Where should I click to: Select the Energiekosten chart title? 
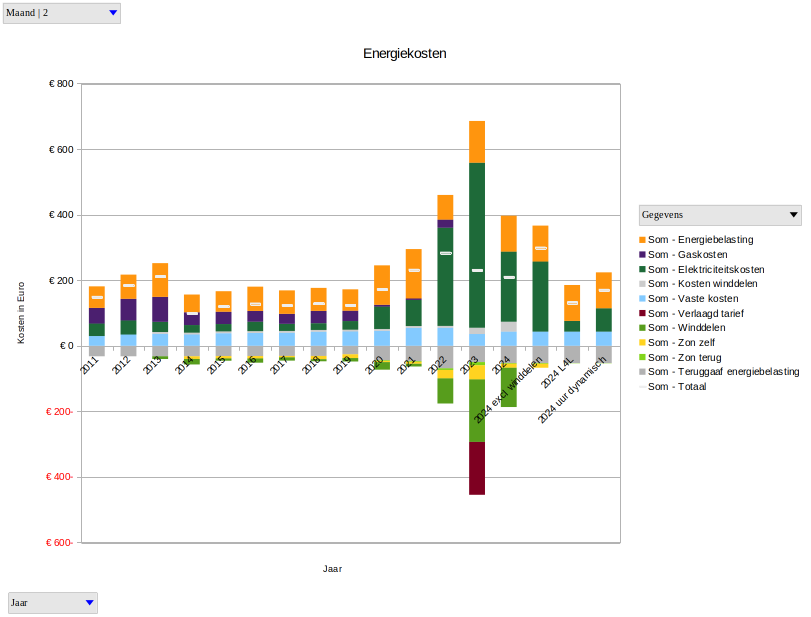[x=404, y=53]
